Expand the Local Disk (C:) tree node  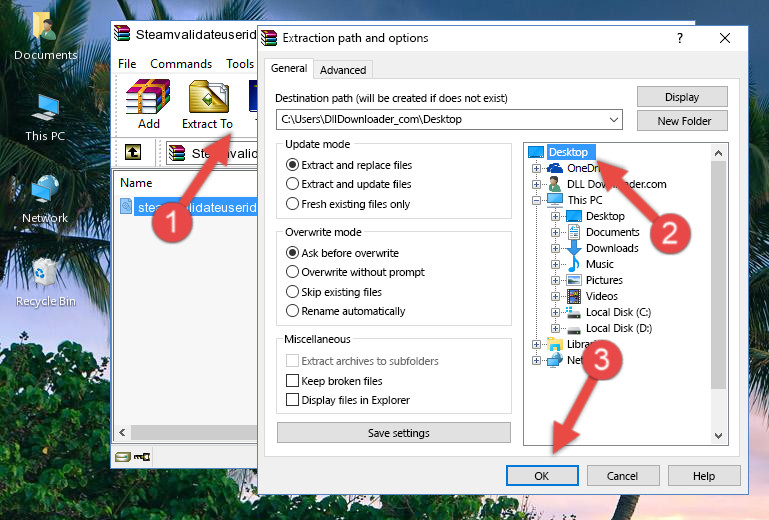tap(555, 312)
